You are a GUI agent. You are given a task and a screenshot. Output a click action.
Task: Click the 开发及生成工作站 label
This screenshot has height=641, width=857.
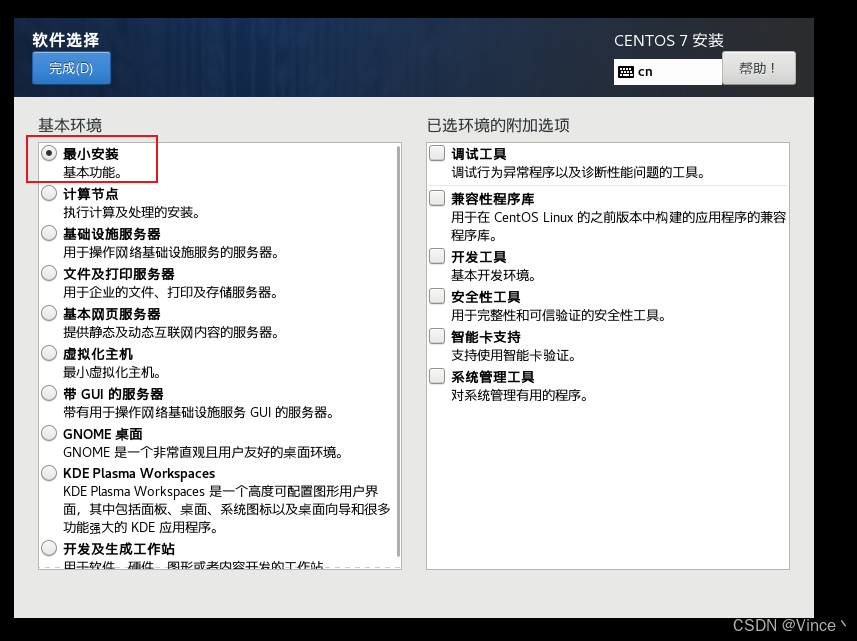pos(119,549)
